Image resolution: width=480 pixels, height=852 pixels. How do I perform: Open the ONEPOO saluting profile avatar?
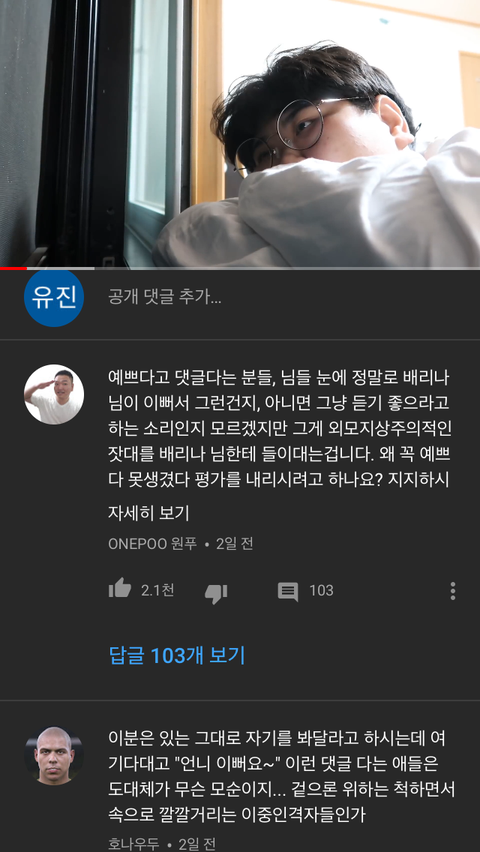click(x=54, y=394)
